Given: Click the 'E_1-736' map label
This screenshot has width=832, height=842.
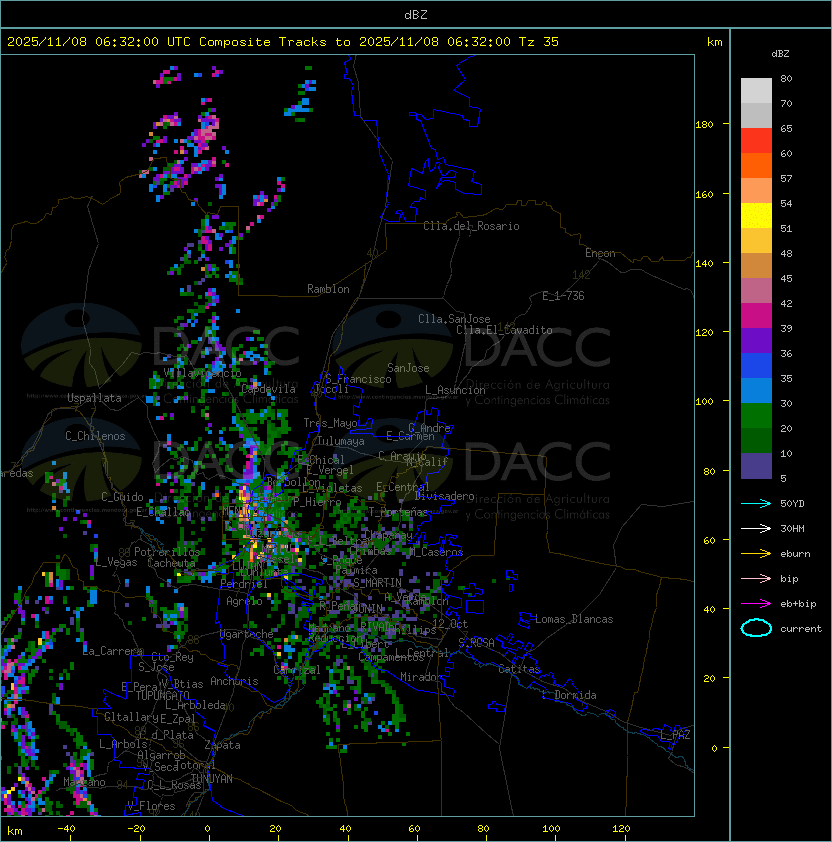Looking at the screenshot, I should click(563, 296).
